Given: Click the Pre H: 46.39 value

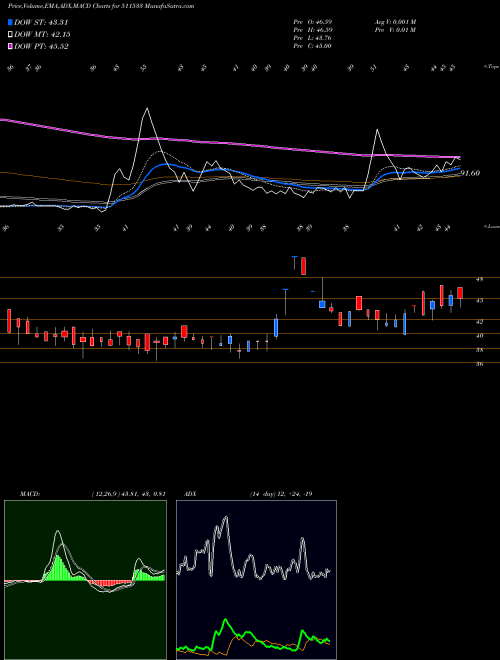Looking at the screenshot, I should (x=312, y=30).
